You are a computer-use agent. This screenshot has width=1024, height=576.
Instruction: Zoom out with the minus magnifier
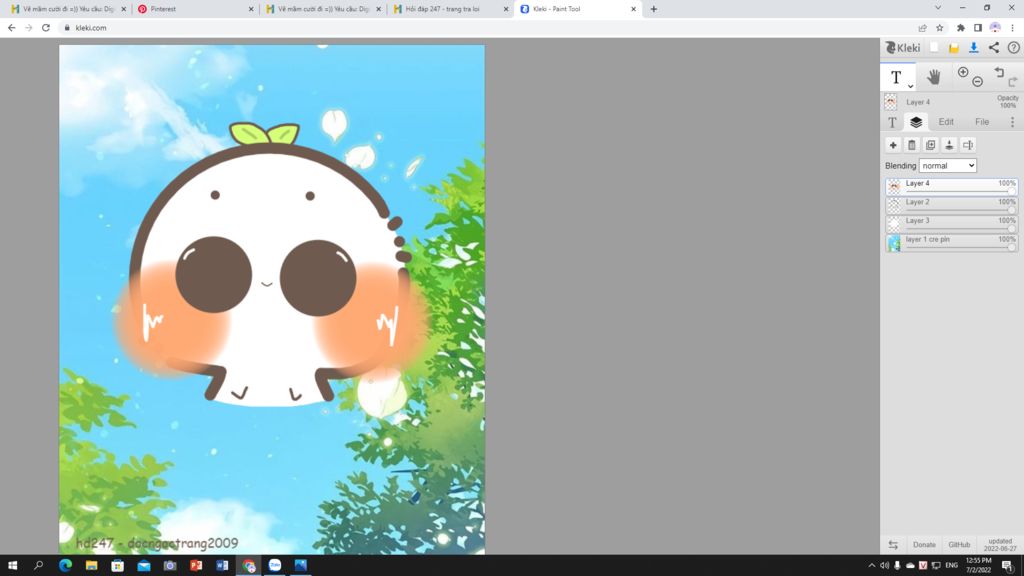tap(978, 82)
